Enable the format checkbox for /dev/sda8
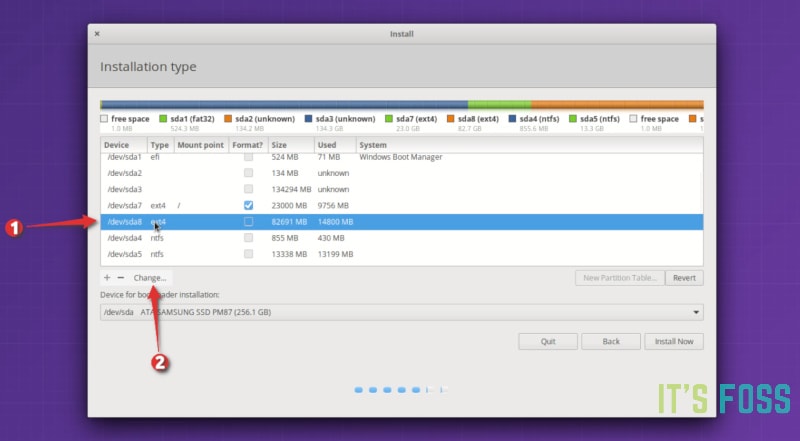This screenshot has height=441, width=800. pos(248,221)
